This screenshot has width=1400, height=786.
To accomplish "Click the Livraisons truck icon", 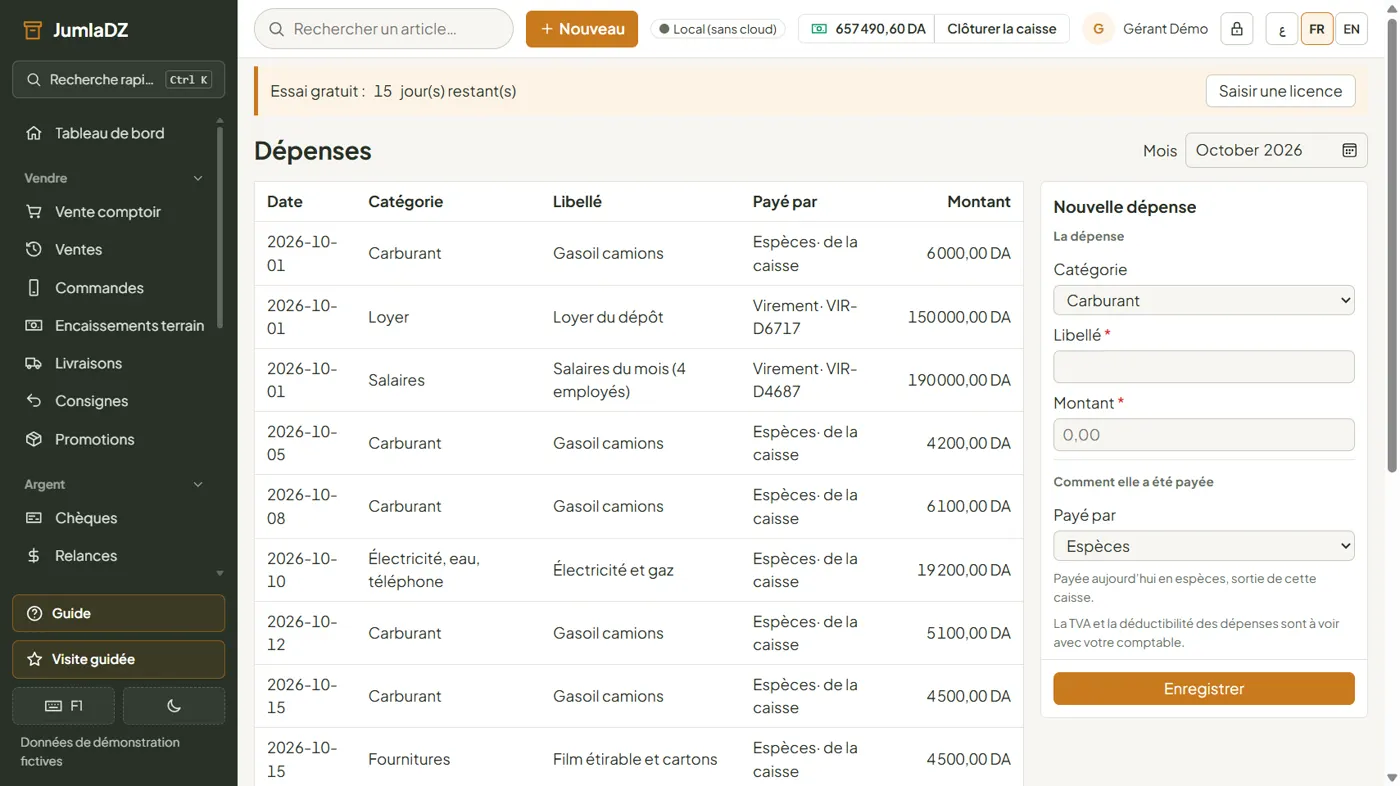I will tap(34, 364).
